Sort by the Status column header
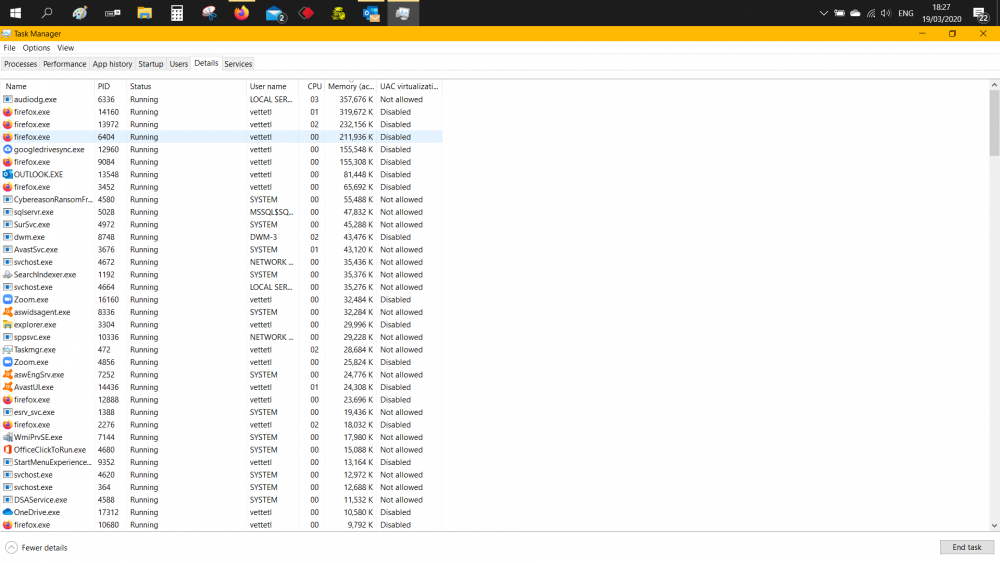The height and width of the screenshot is (563, 1000). [x=186, y=86]
